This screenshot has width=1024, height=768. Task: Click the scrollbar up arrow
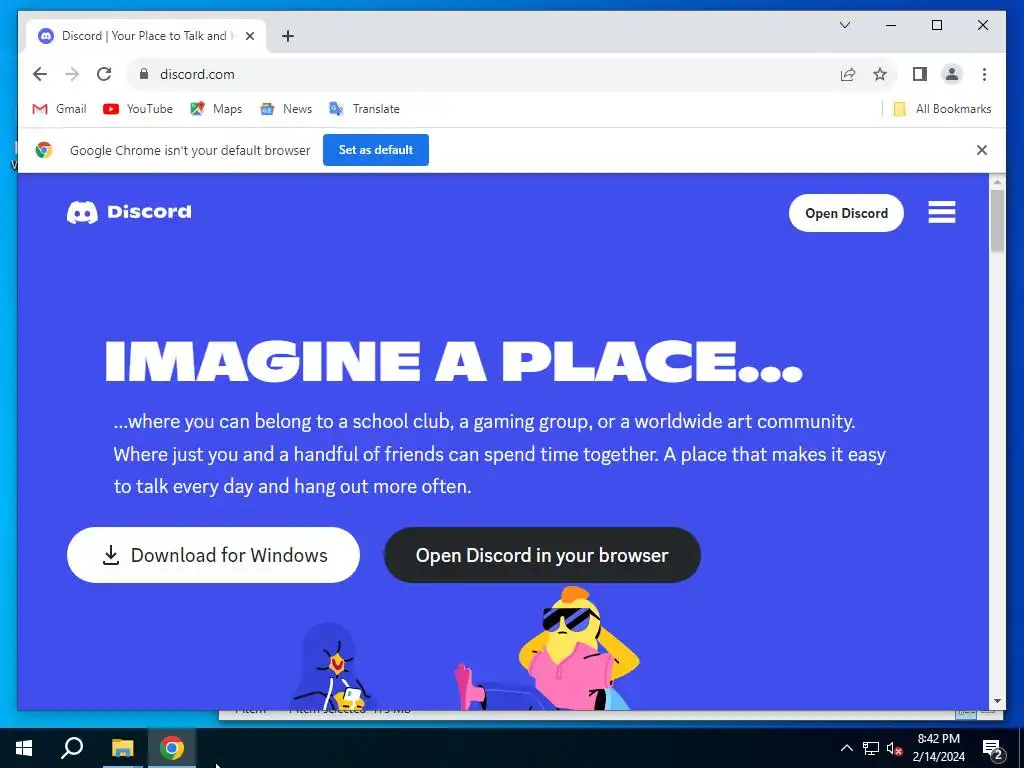tap(997, 182)
